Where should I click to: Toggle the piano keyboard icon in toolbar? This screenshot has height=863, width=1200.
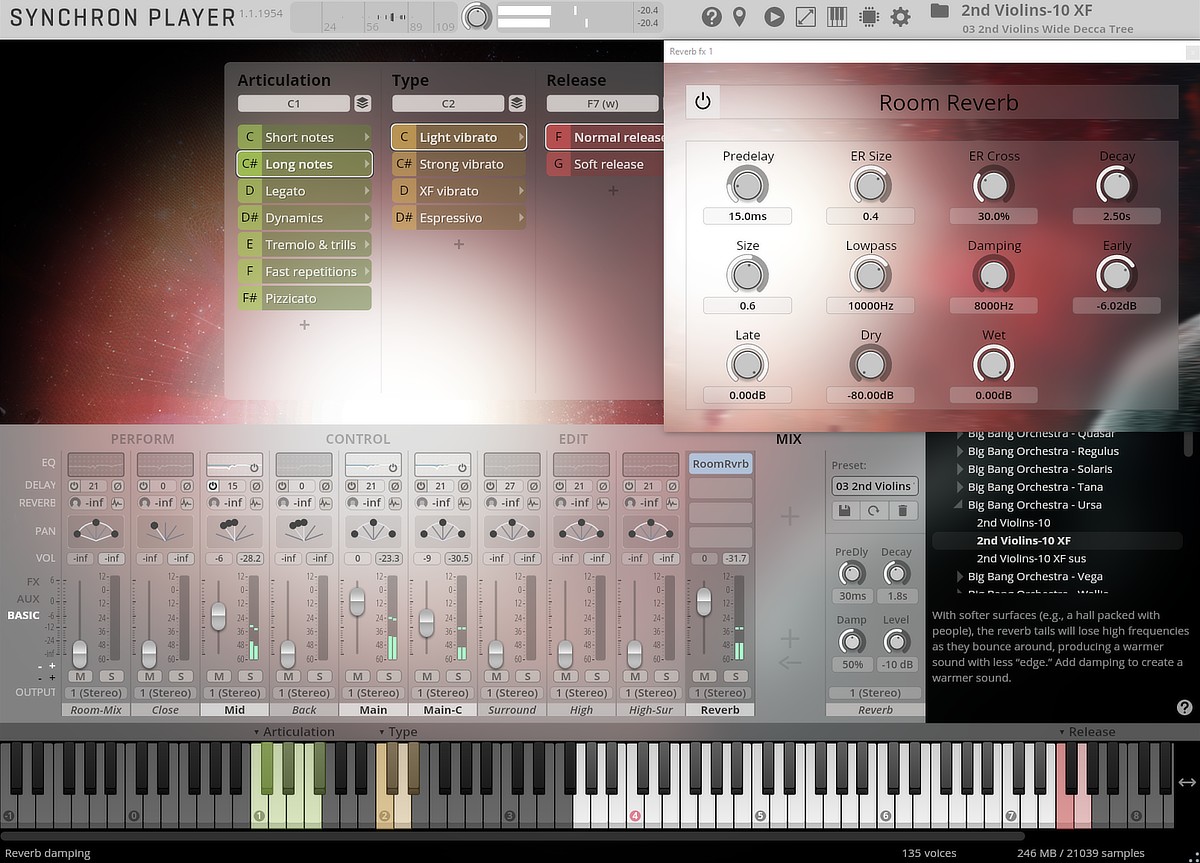837,16
